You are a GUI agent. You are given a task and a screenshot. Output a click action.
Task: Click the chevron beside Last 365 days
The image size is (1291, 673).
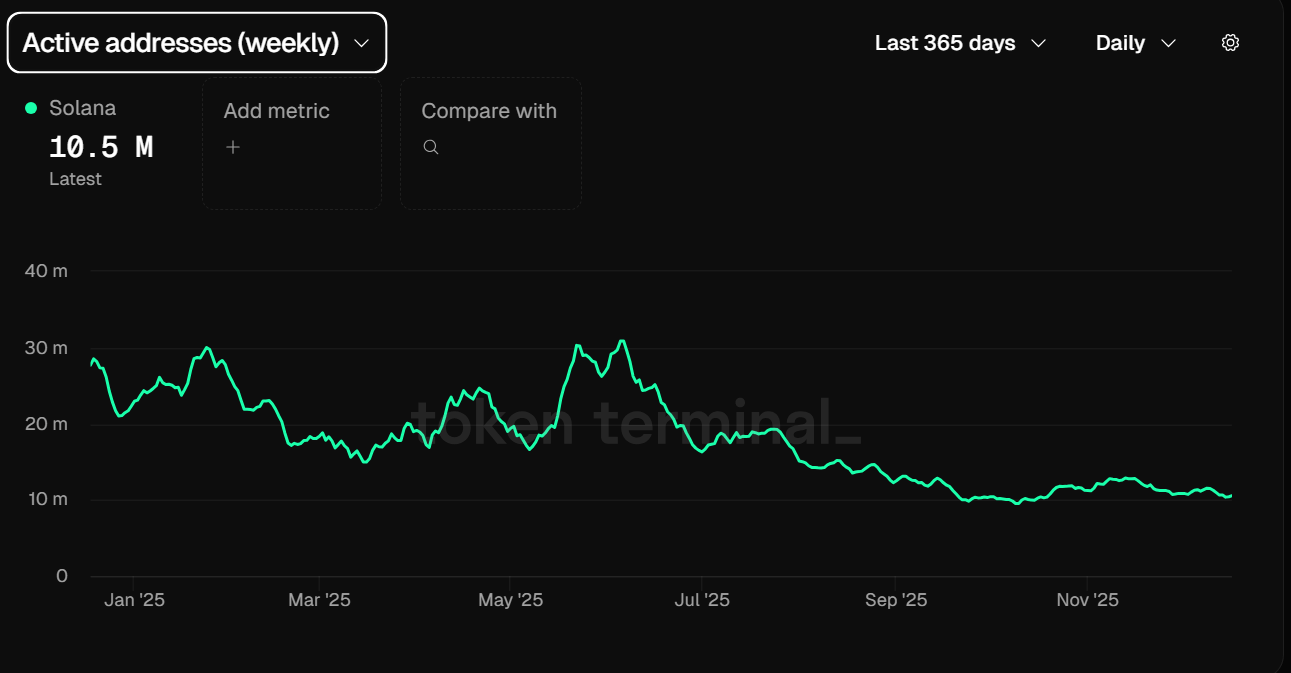coord(1038,43)
